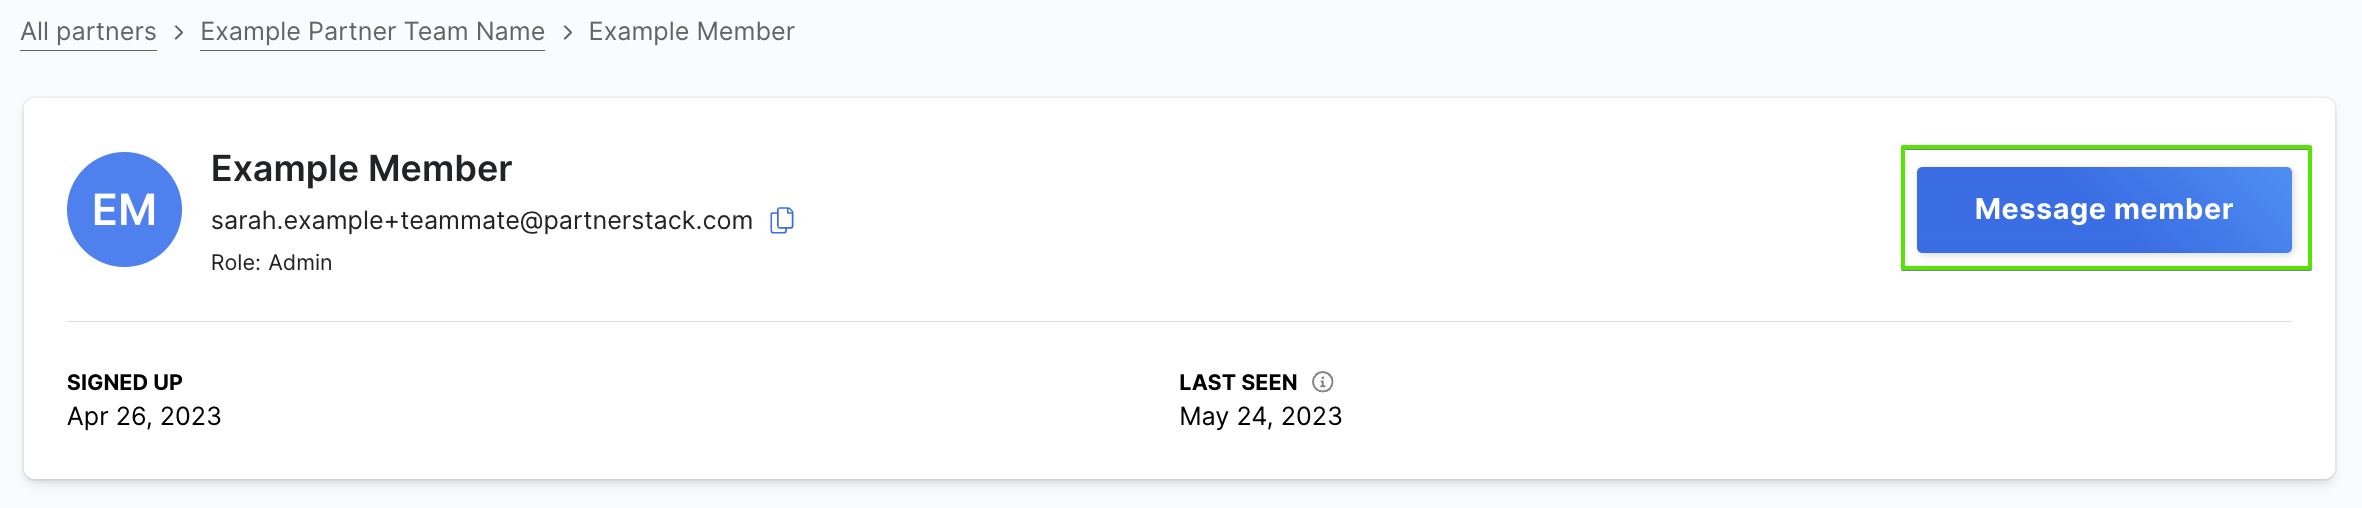The image size is (2362, 508).
Task: Click the LAST SEEN label
Action: (x=1238, y=382)
